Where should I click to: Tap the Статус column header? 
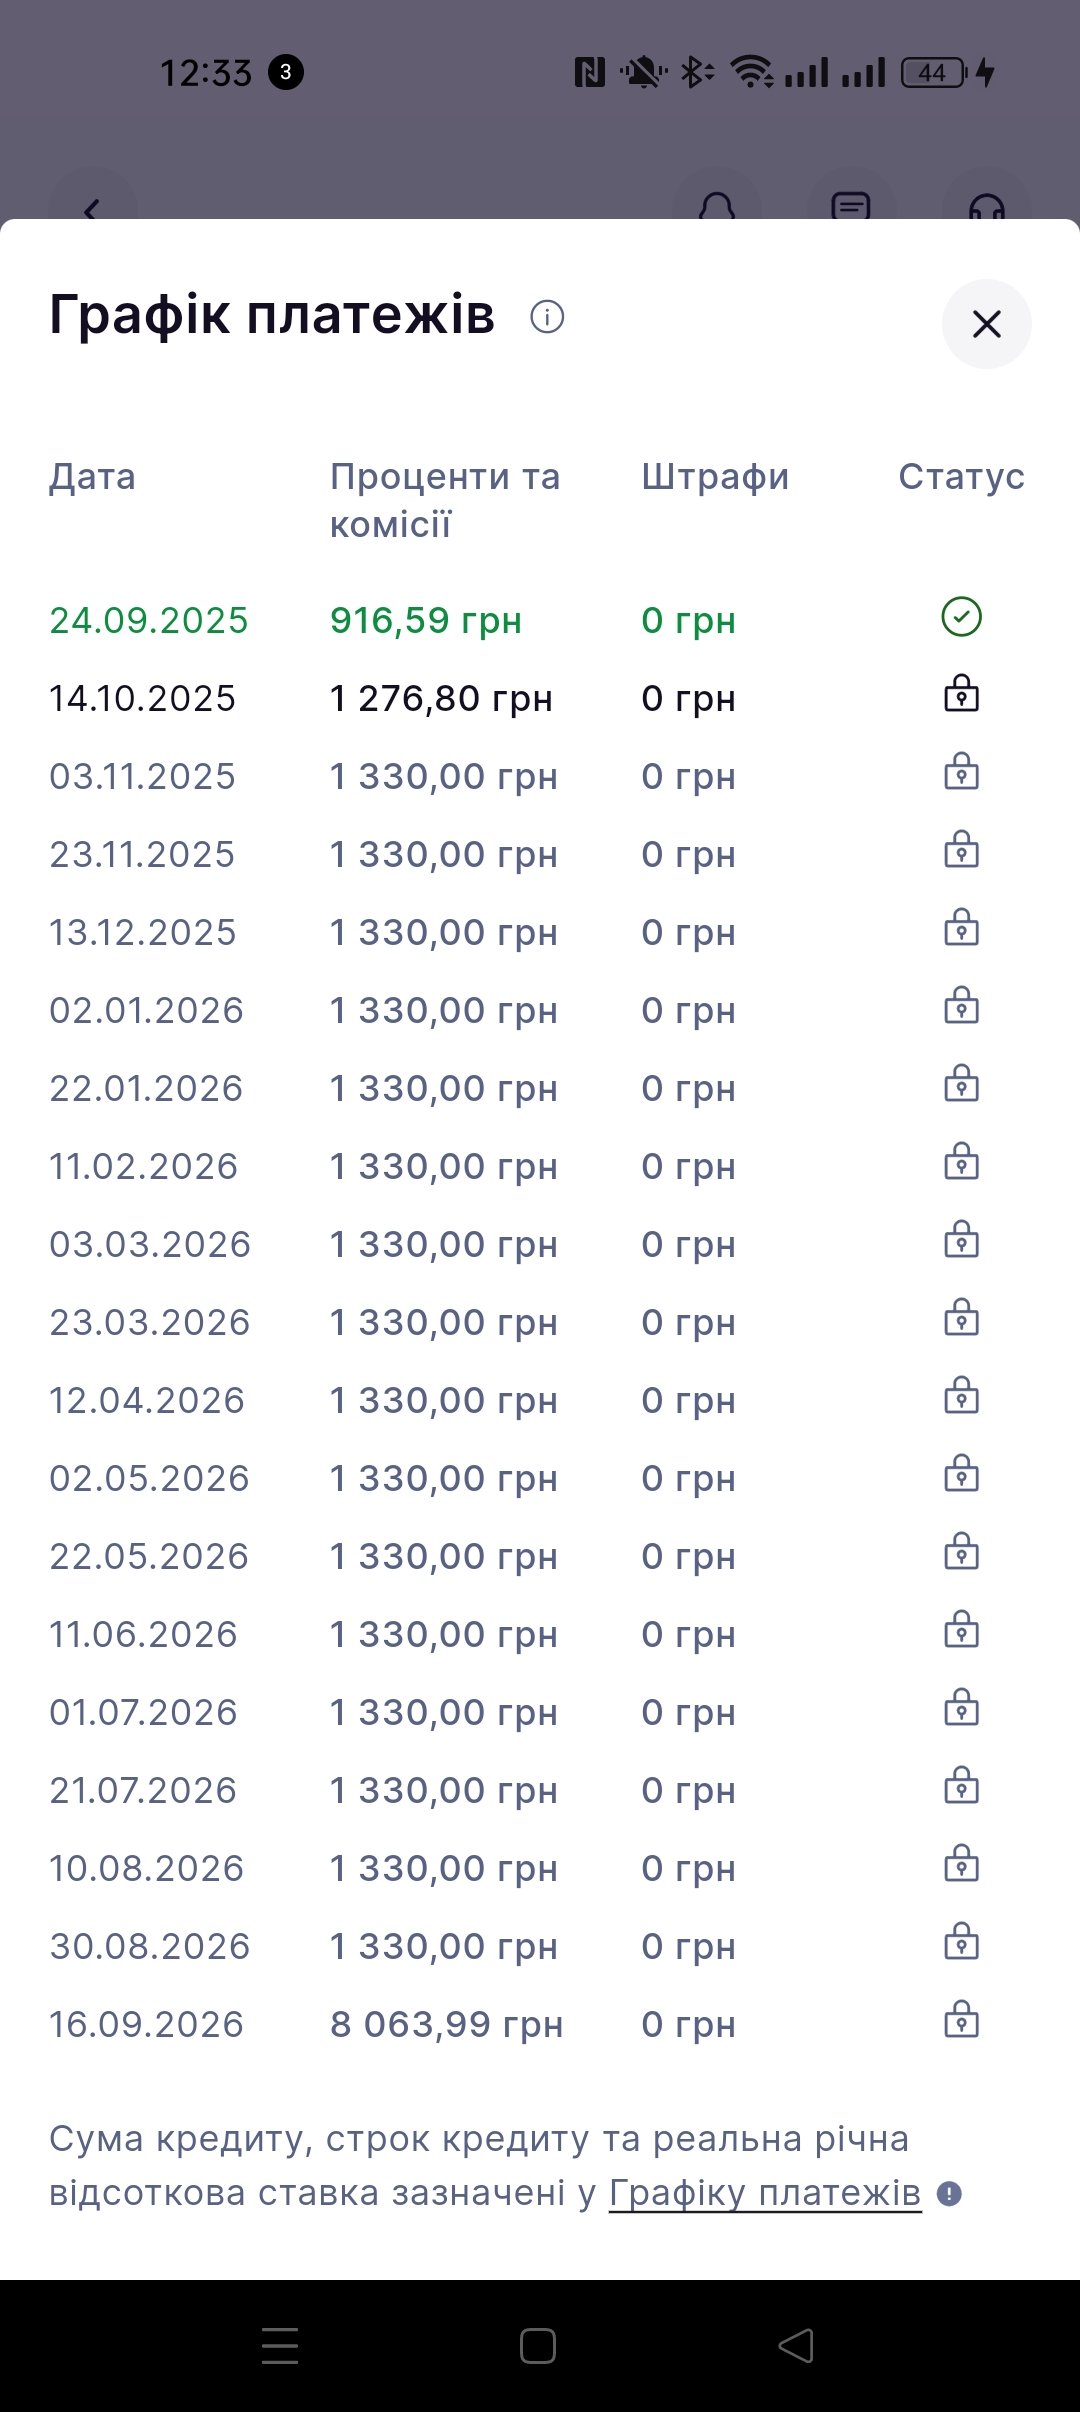pos(961,477)
